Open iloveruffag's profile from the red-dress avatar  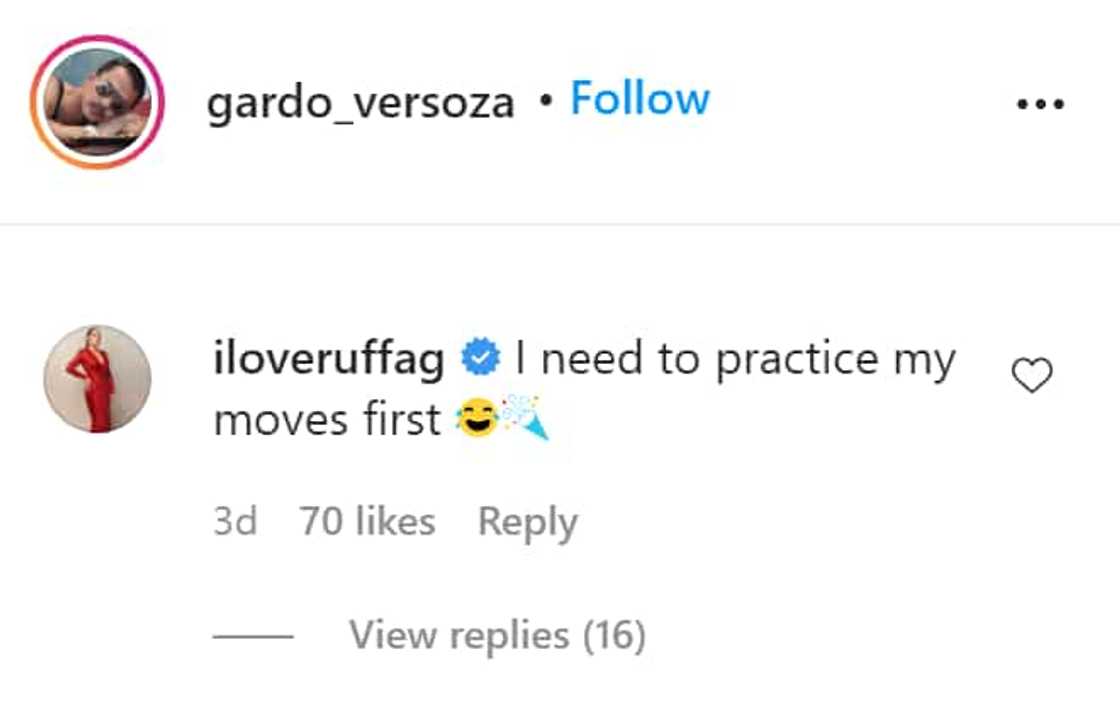(x=97, y=378)
